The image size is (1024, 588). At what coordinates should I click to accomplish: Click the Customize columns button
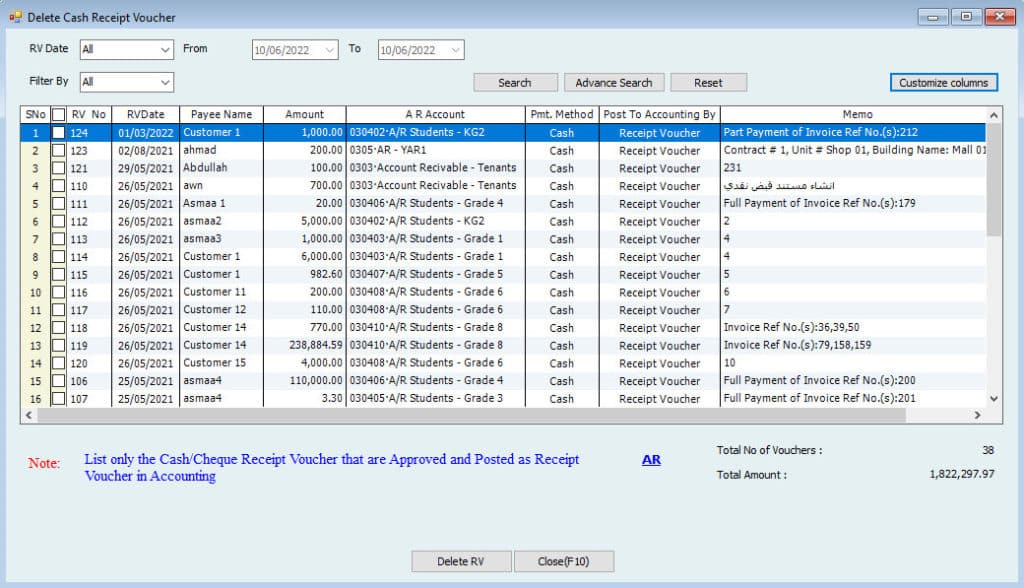point(943,83)
